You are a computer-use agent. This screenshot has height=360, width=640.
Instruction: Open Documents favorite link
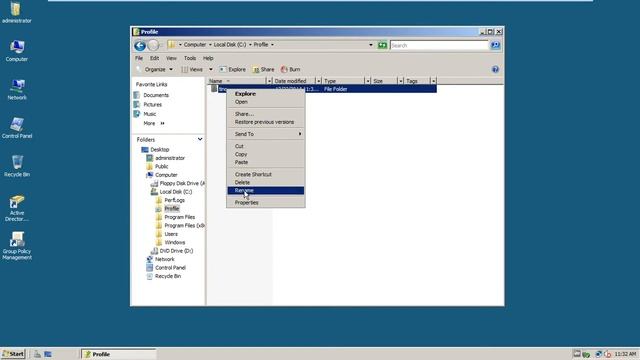tap(151, 95)
